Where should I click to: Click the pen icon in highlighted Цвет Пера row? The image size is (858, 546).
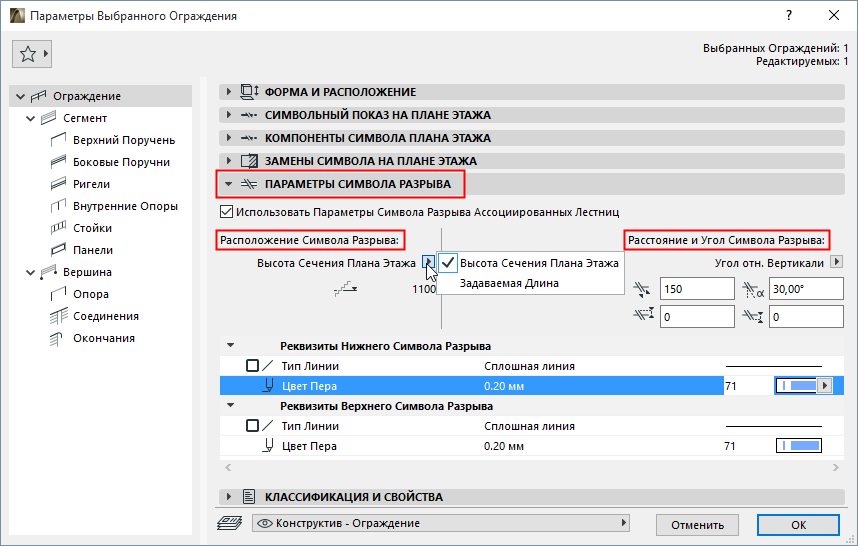268,386
